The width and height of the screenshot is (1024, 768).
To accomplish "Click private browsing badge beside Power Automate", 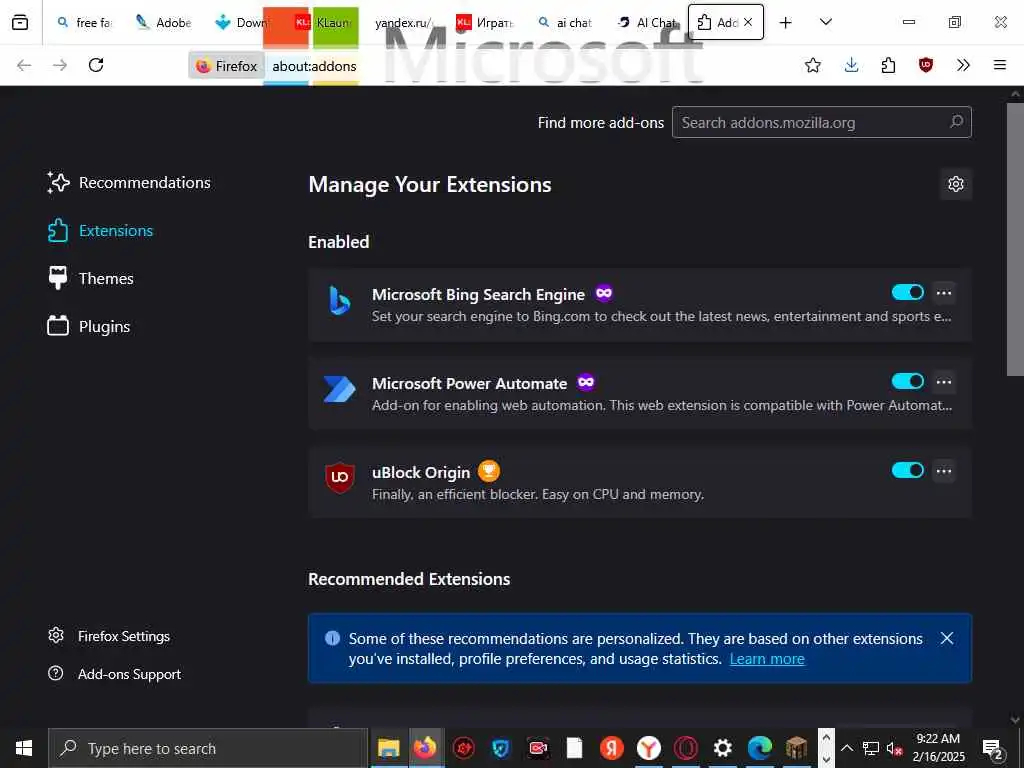I will coord(586,382).
